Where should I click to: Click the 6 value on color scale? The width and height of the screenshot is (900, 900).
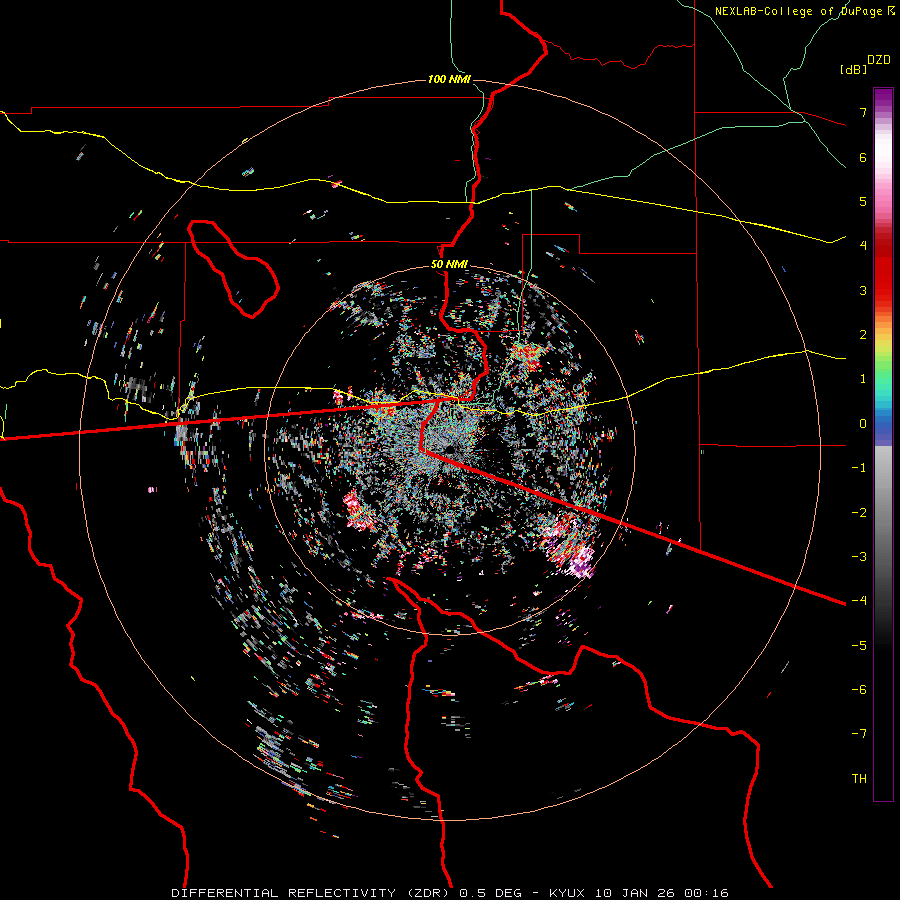coord(863,157)
